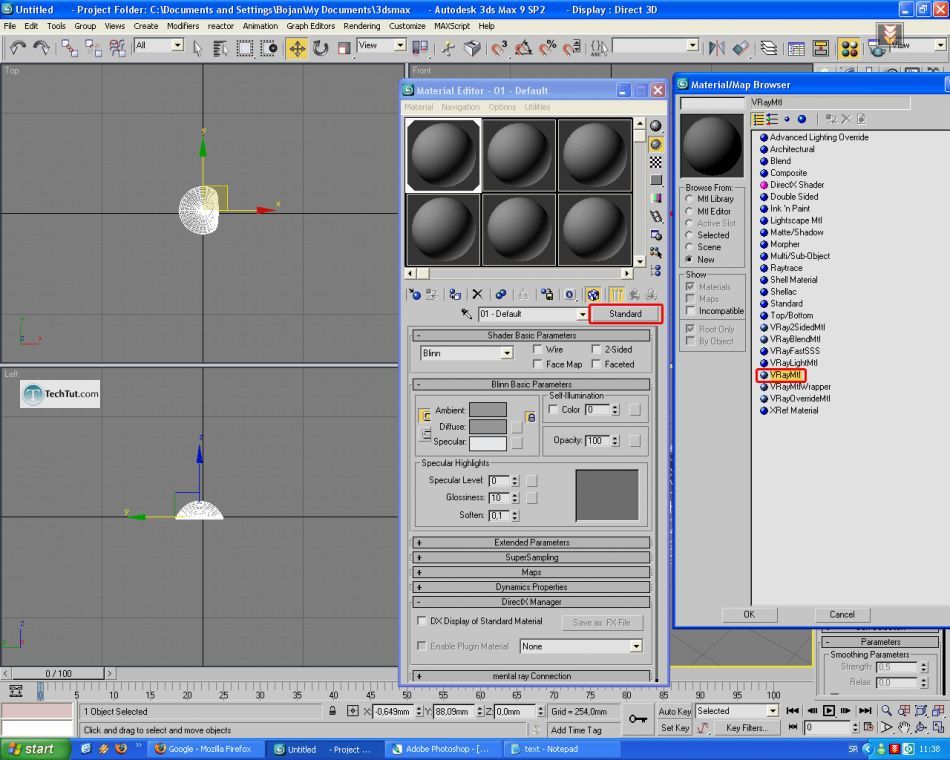The image size is (950, 760).
Task: Enable the Wire checkbox
Action: pos(537,349)
